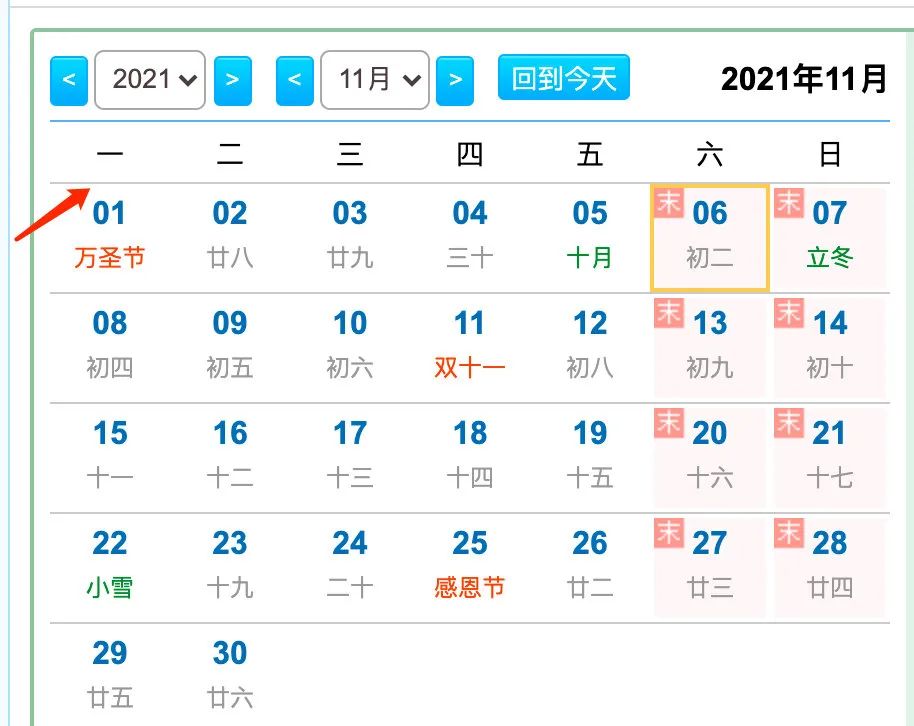Click the 回到今天 button
Image resolution: width=914 pixels, height=726 pixels.
click(564, 78)
